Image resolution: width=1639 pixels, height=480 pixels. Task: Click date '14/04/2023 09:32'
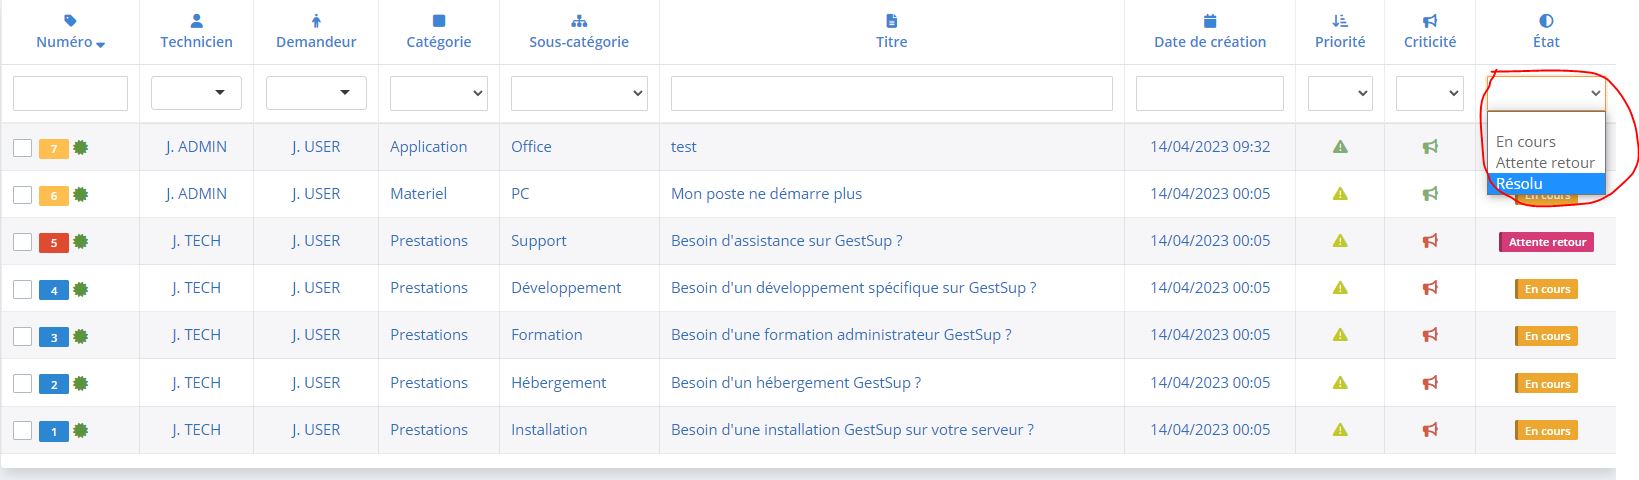[x=1210, y=147]
